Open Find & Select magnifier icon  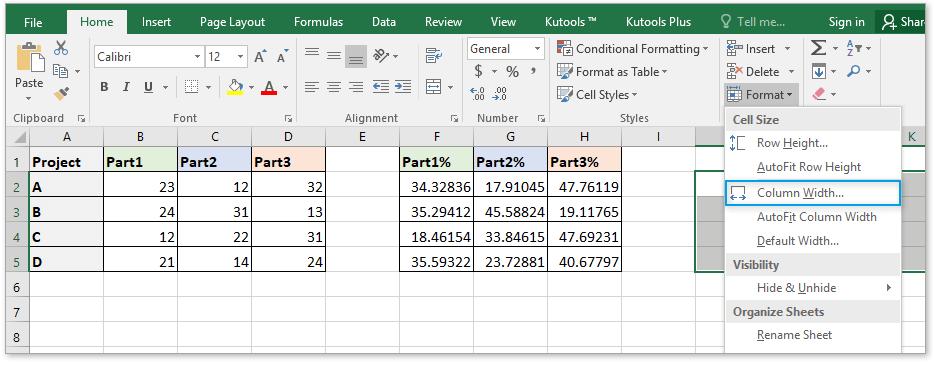tap(853, 71)
